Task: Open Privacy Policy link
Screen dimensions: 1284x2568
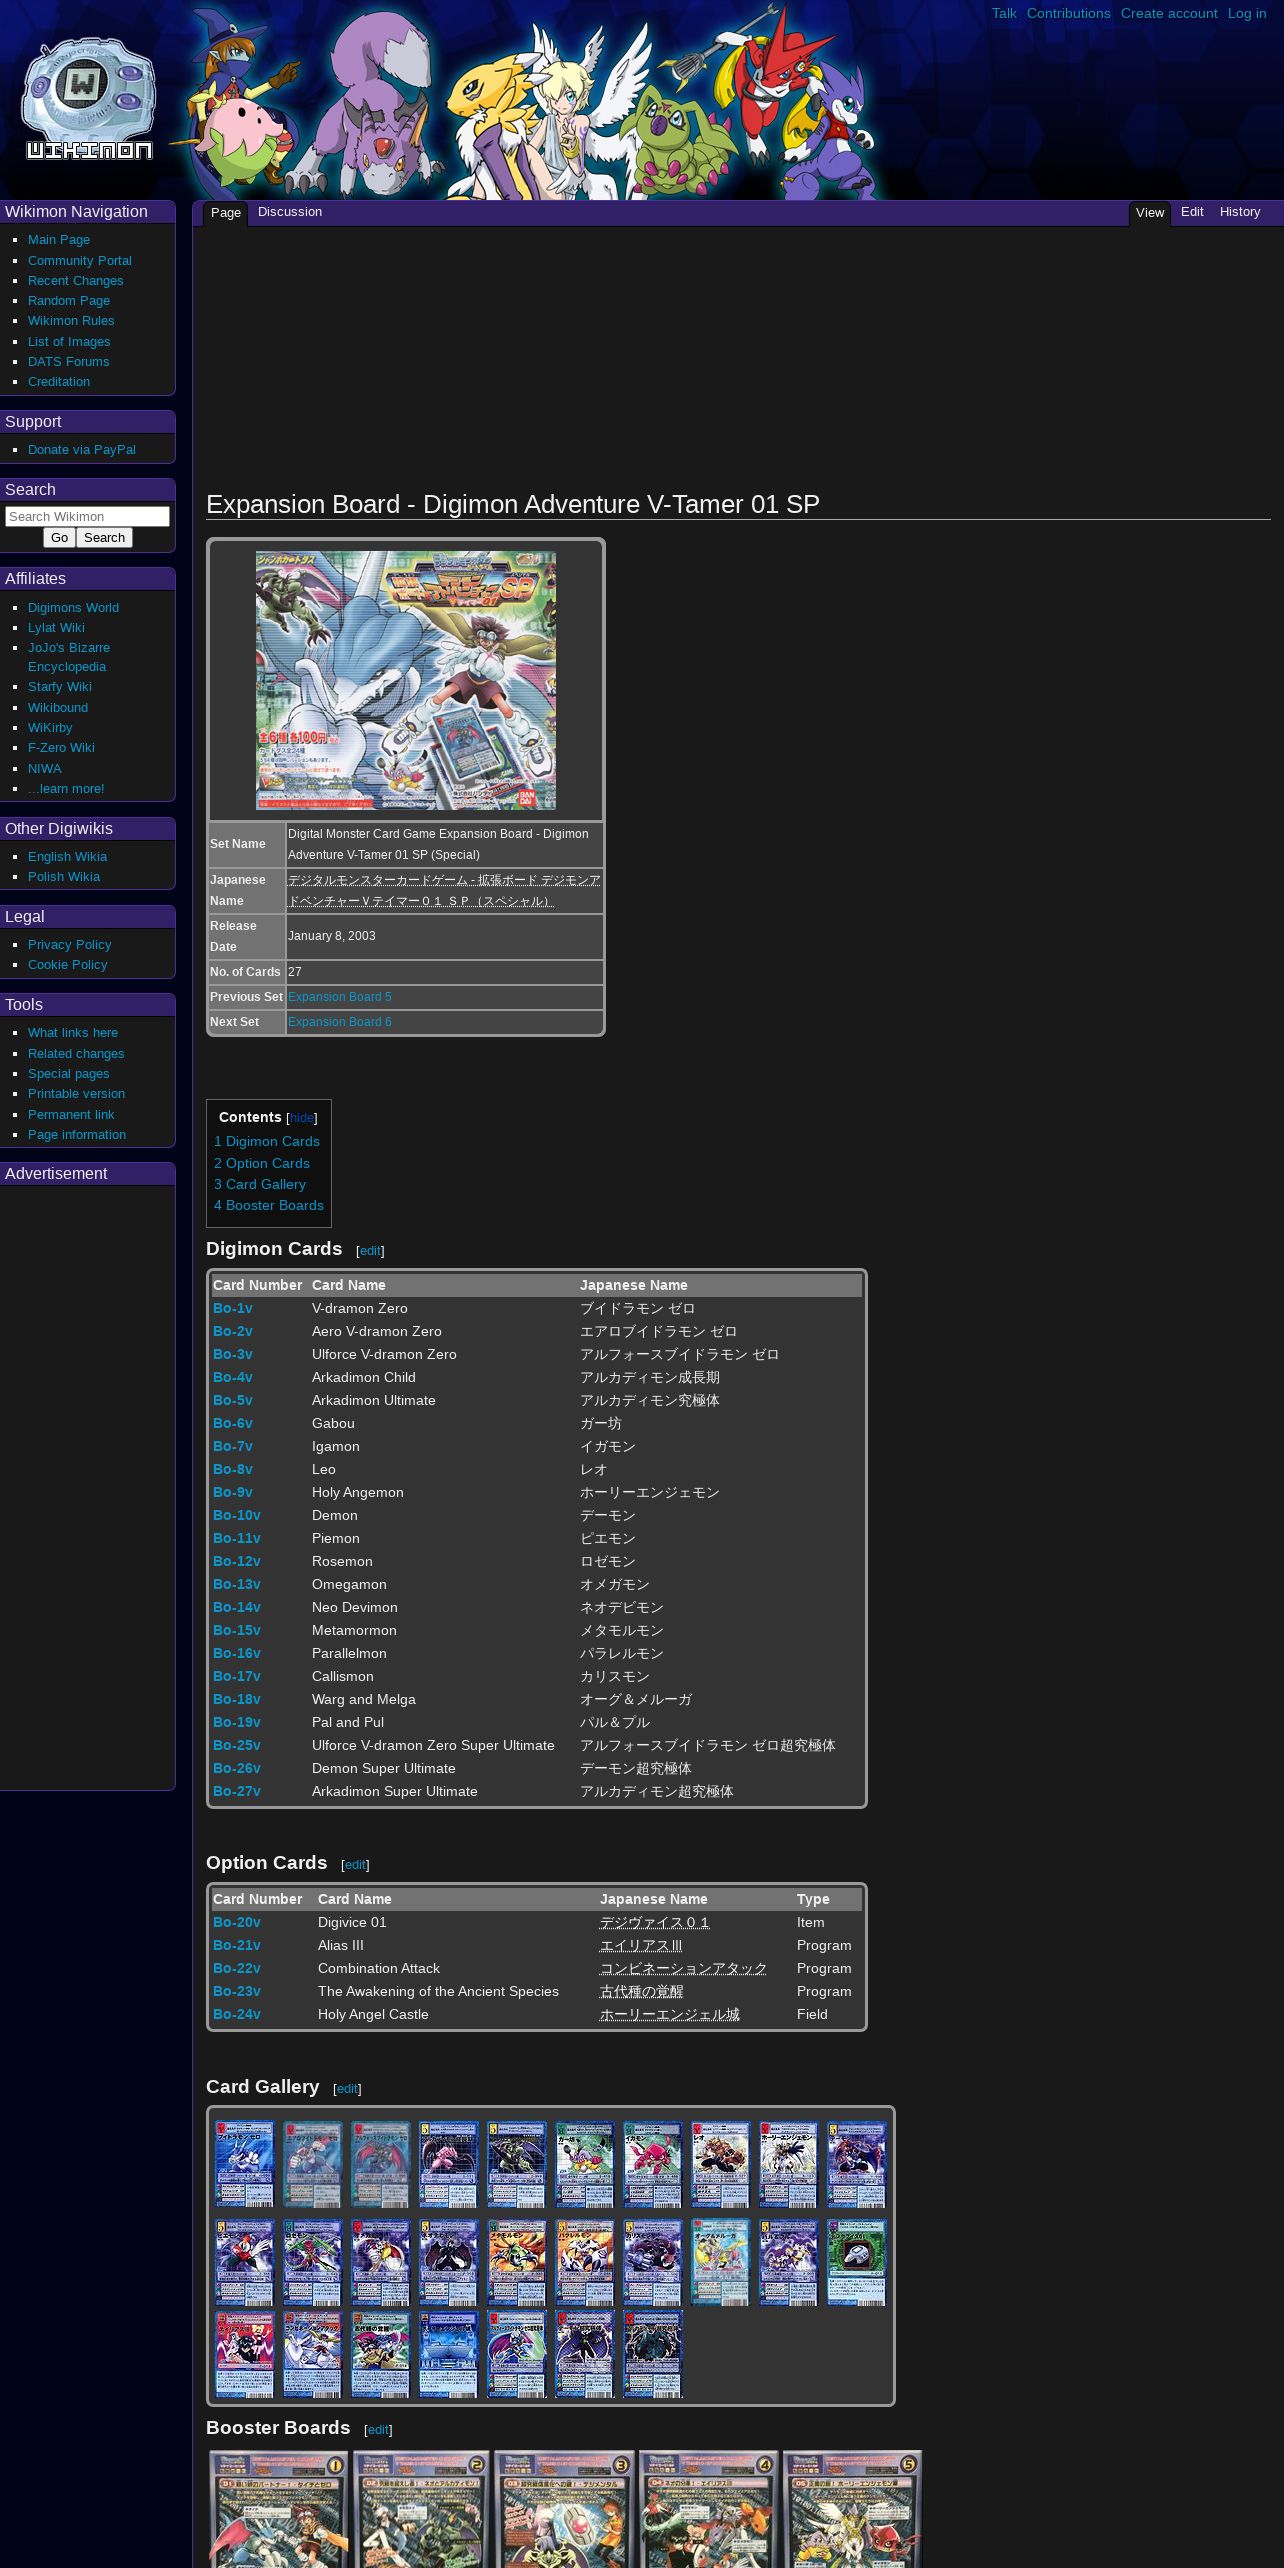Action: pyautogui.click(x=69, y=945)
